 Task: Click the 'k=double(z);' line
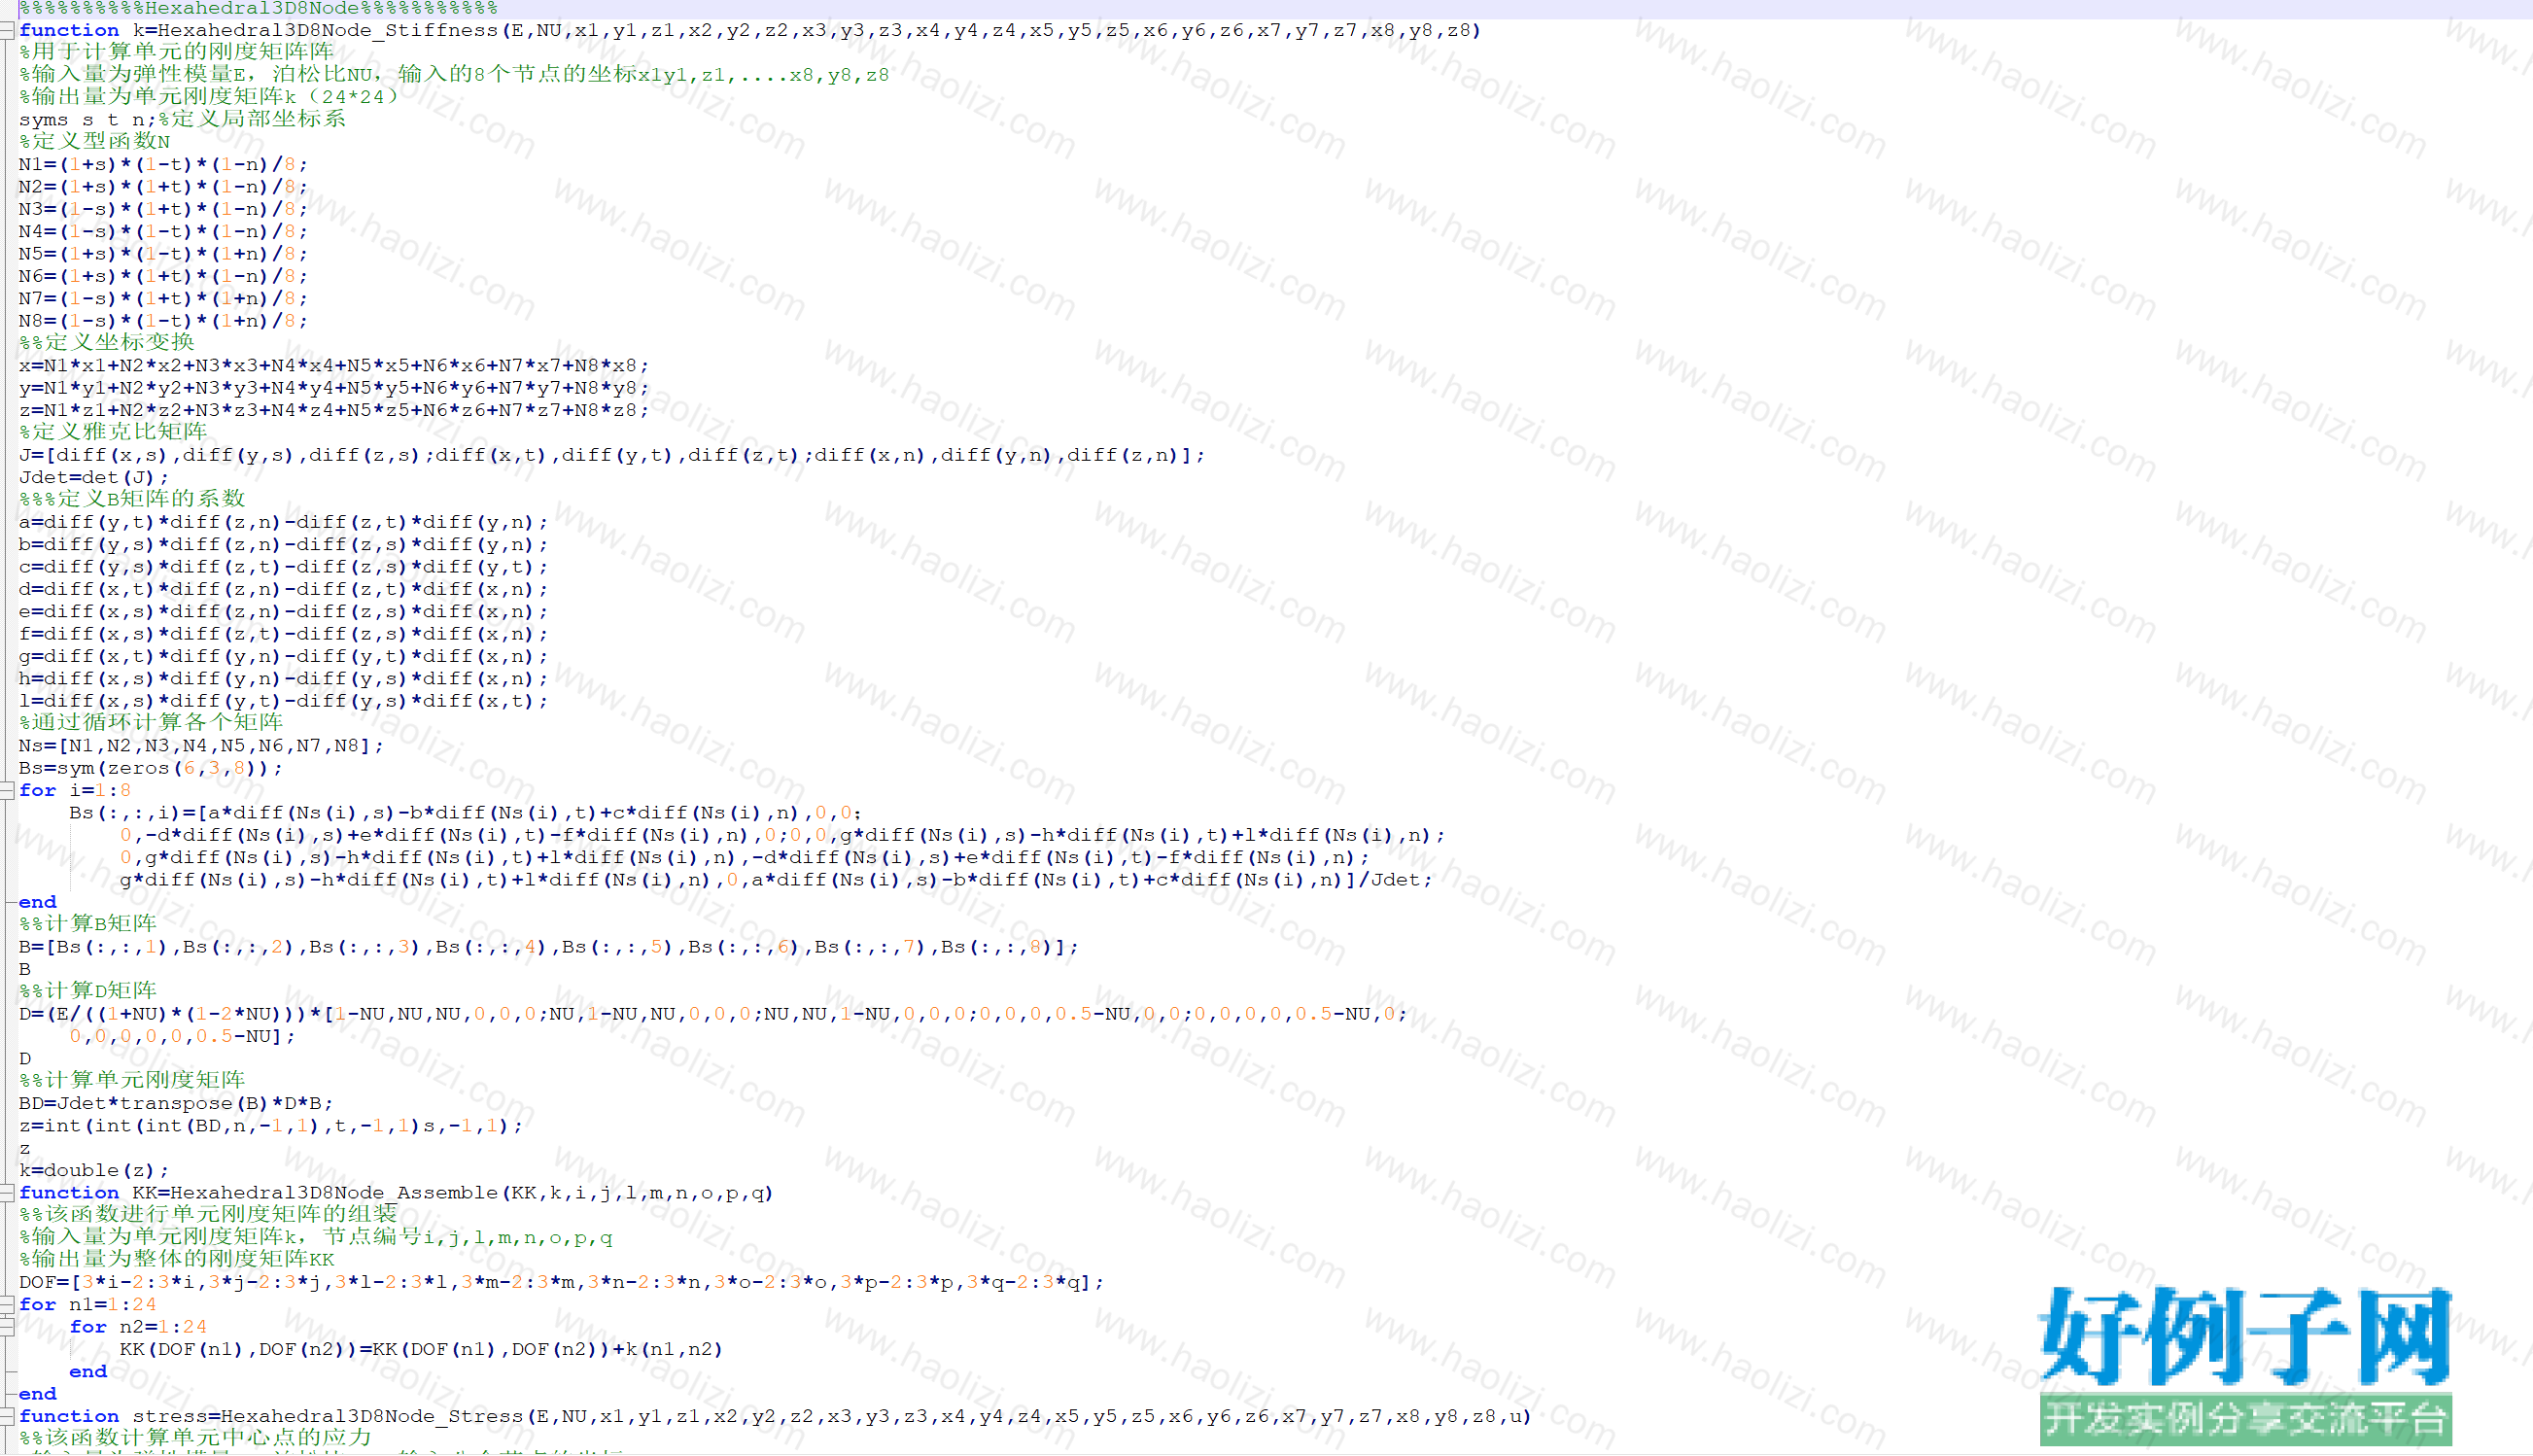click(94, 1171)
